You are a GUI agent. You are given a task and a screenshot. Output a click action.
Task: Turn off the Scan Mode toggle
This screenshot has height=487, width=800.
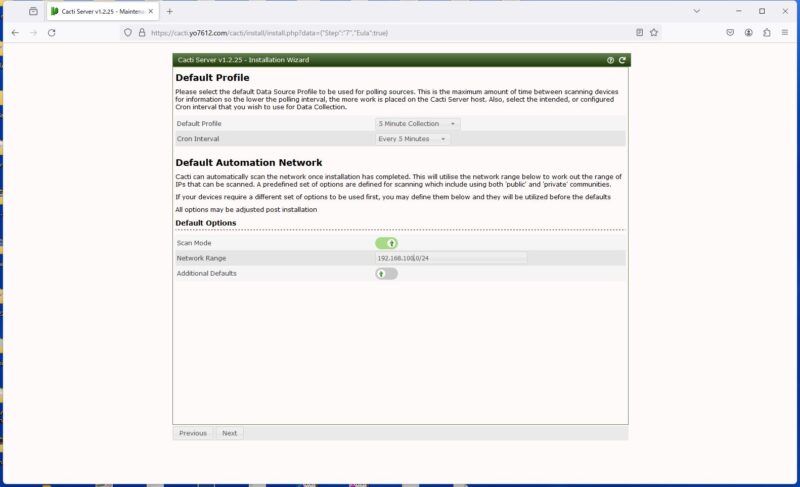(386, 243)
